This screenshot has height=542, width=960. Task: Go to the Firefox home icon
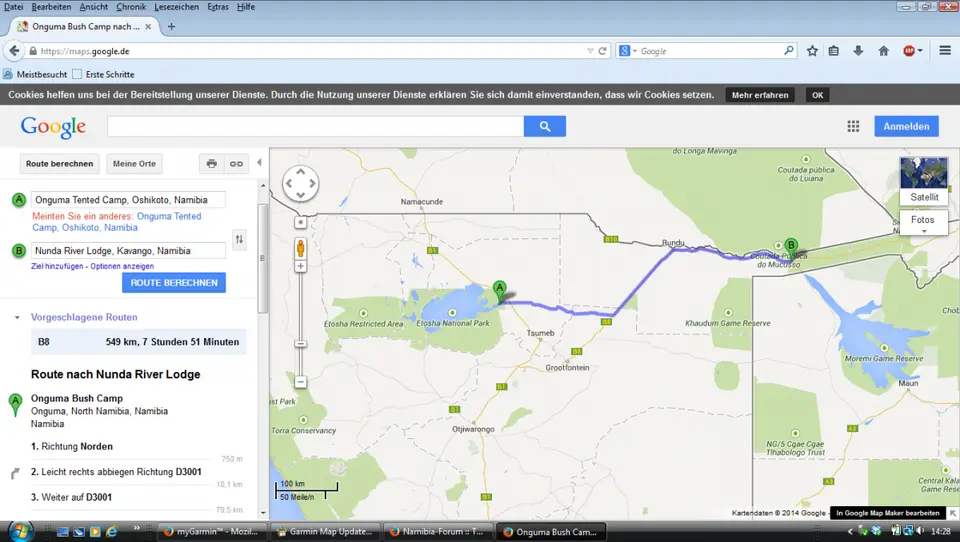coord(883,51)
